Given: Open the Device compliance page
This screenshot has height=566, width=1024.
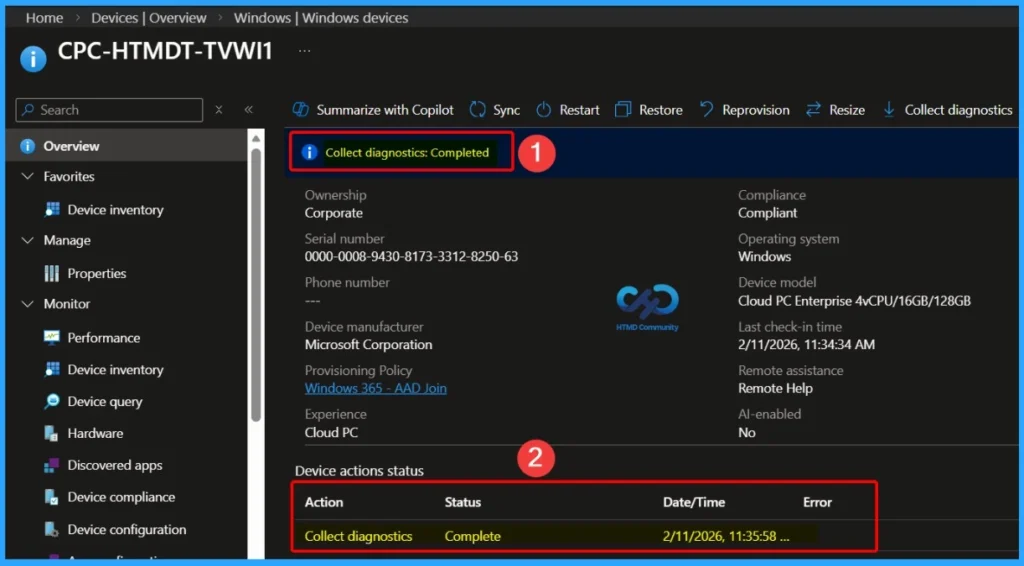Looking at the screenshot, I should coord(121,497).
